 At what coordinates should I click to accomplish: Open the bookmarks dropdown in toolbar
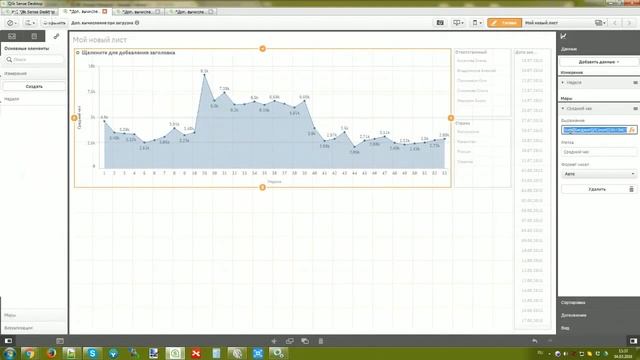pyautogui.click(x=458, y=23)
